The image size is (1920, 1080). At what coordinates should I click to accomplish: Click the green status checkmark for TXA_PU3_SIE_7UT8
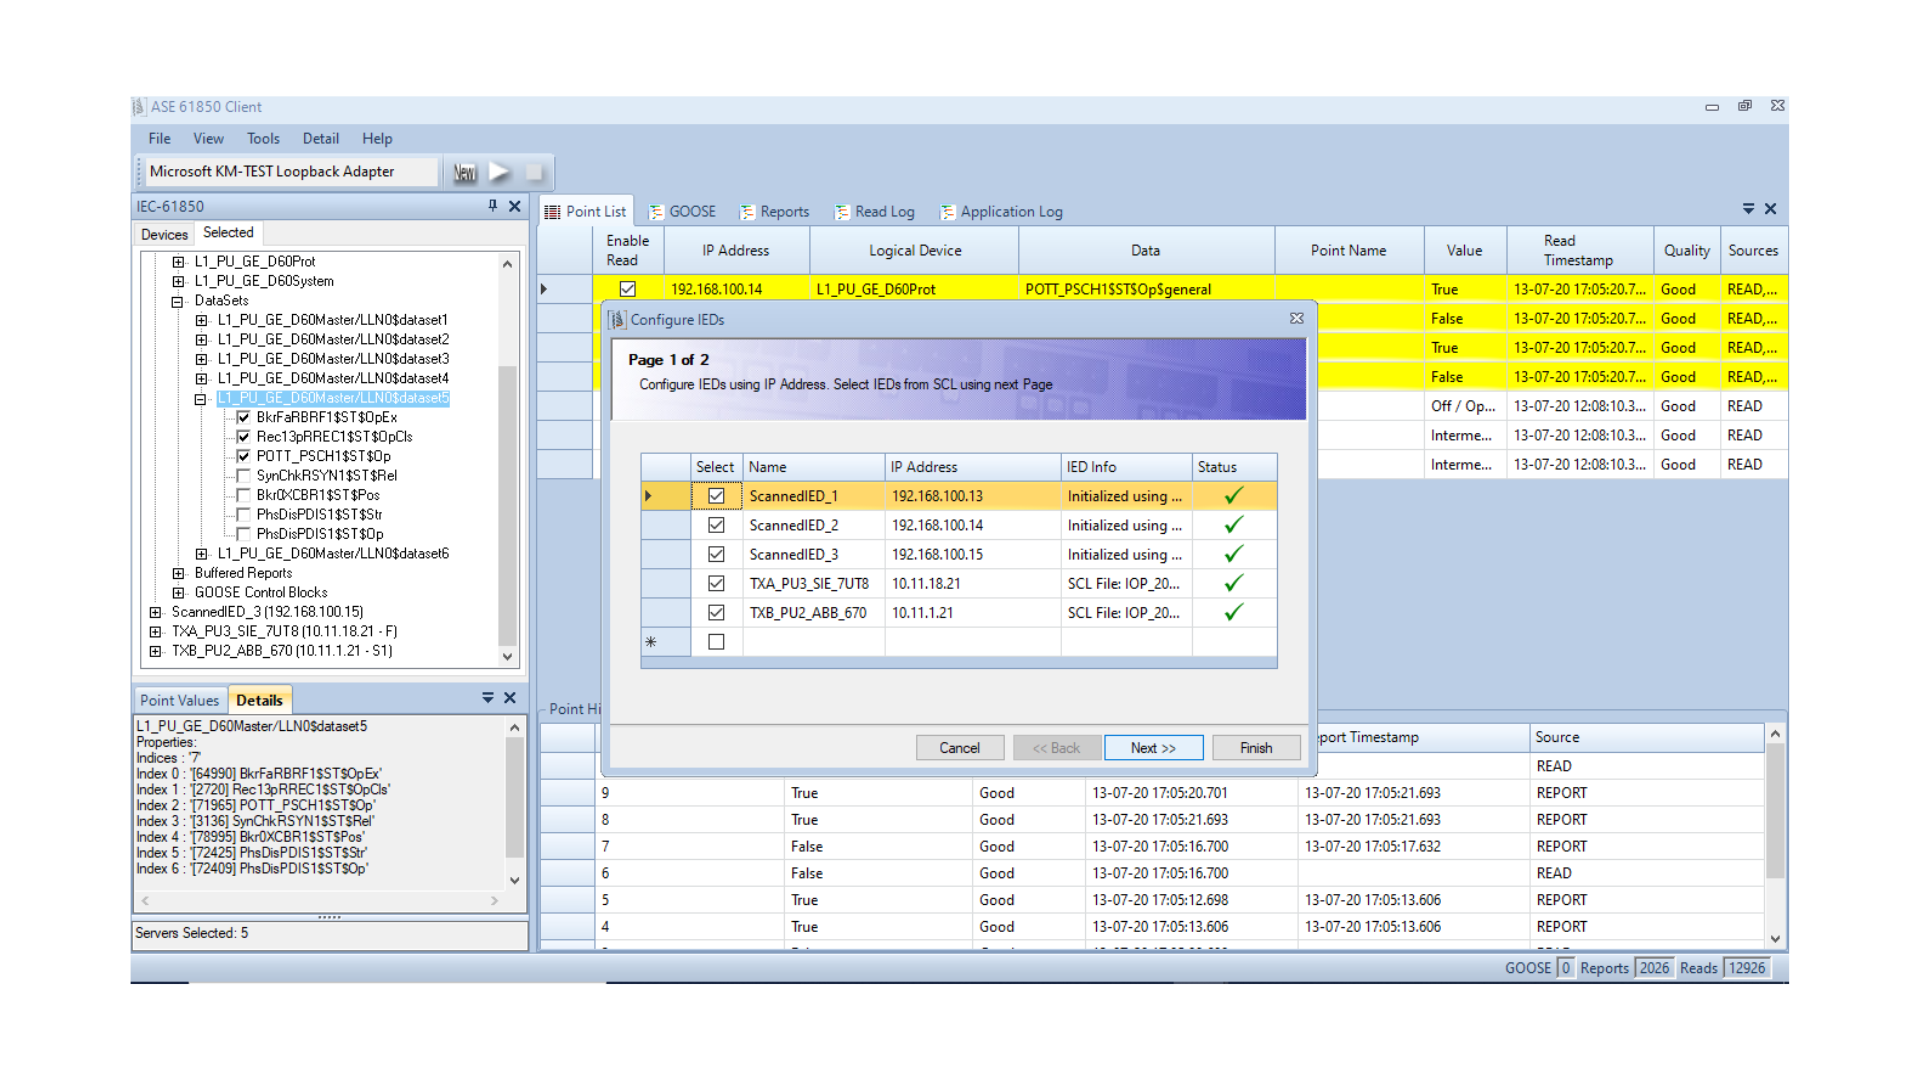(1234, 583)
